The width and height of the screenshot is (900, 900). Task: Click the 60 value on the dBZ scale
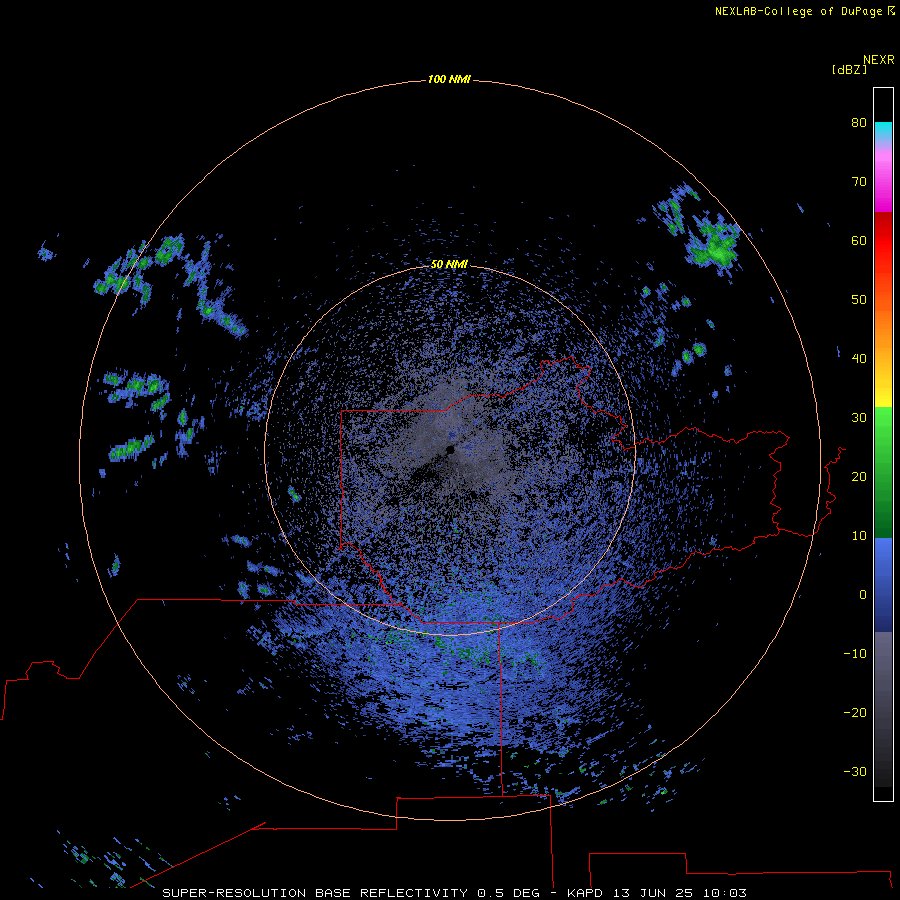click(x=859, y=240)
